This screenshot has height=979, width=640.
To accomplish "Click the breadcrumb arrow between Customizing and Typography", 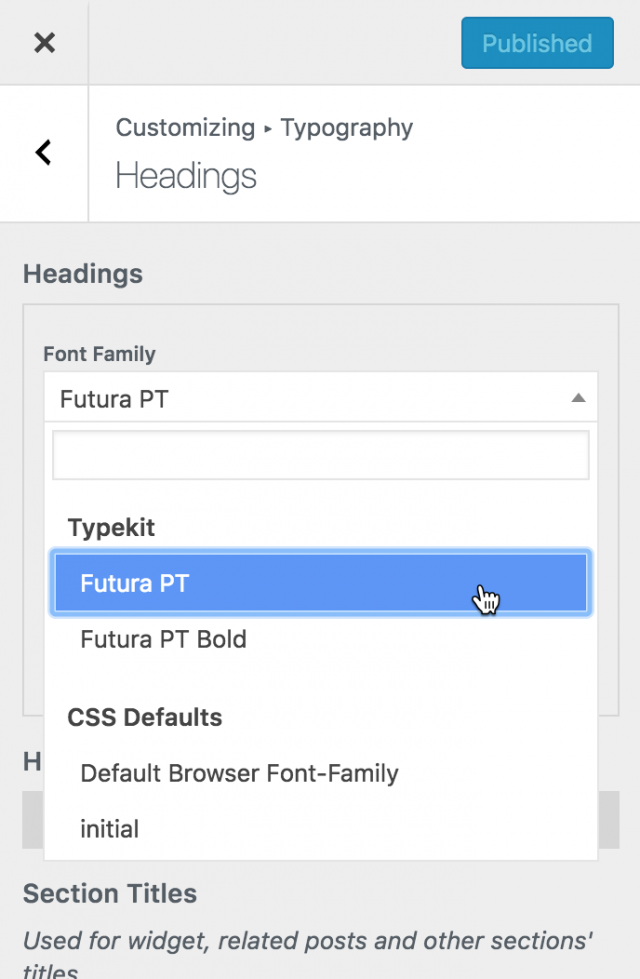I will (x=266, y=128).
